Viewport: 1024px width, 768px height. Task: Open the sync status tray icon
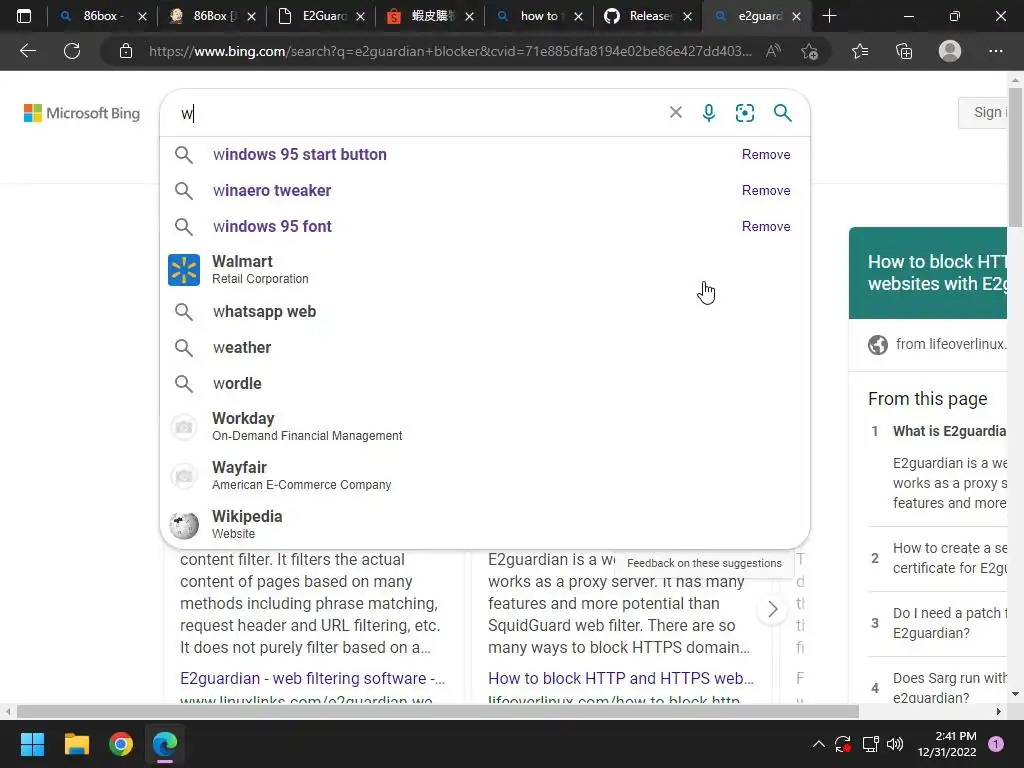coord(843,744)
